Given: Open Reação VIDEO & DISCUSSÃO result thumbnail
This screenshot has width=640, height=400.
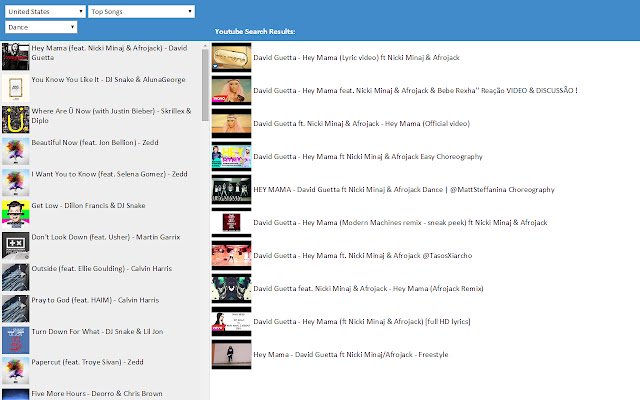Looking at the screenshot, I should 231,91.
